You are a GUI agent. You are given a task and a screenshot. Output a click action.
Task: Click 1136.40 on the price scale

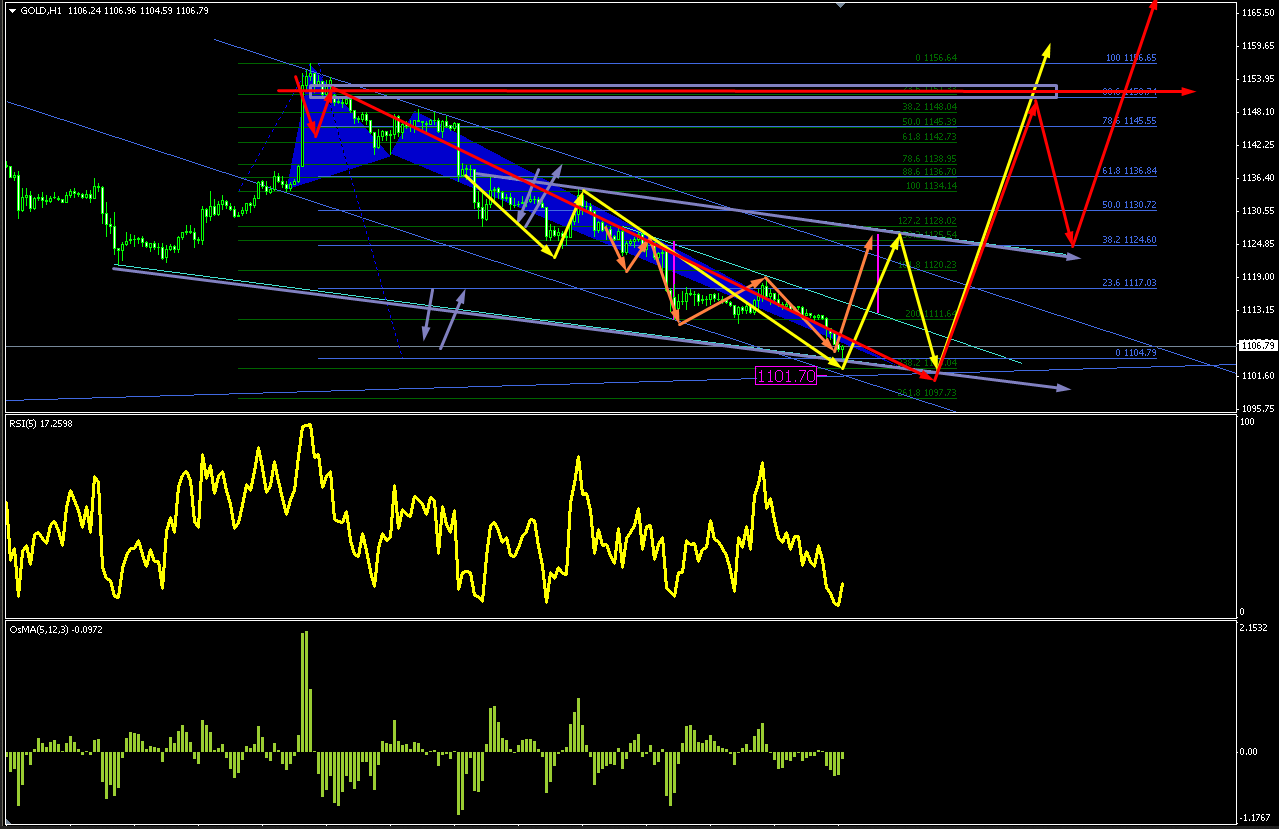tap(1256, 178)
